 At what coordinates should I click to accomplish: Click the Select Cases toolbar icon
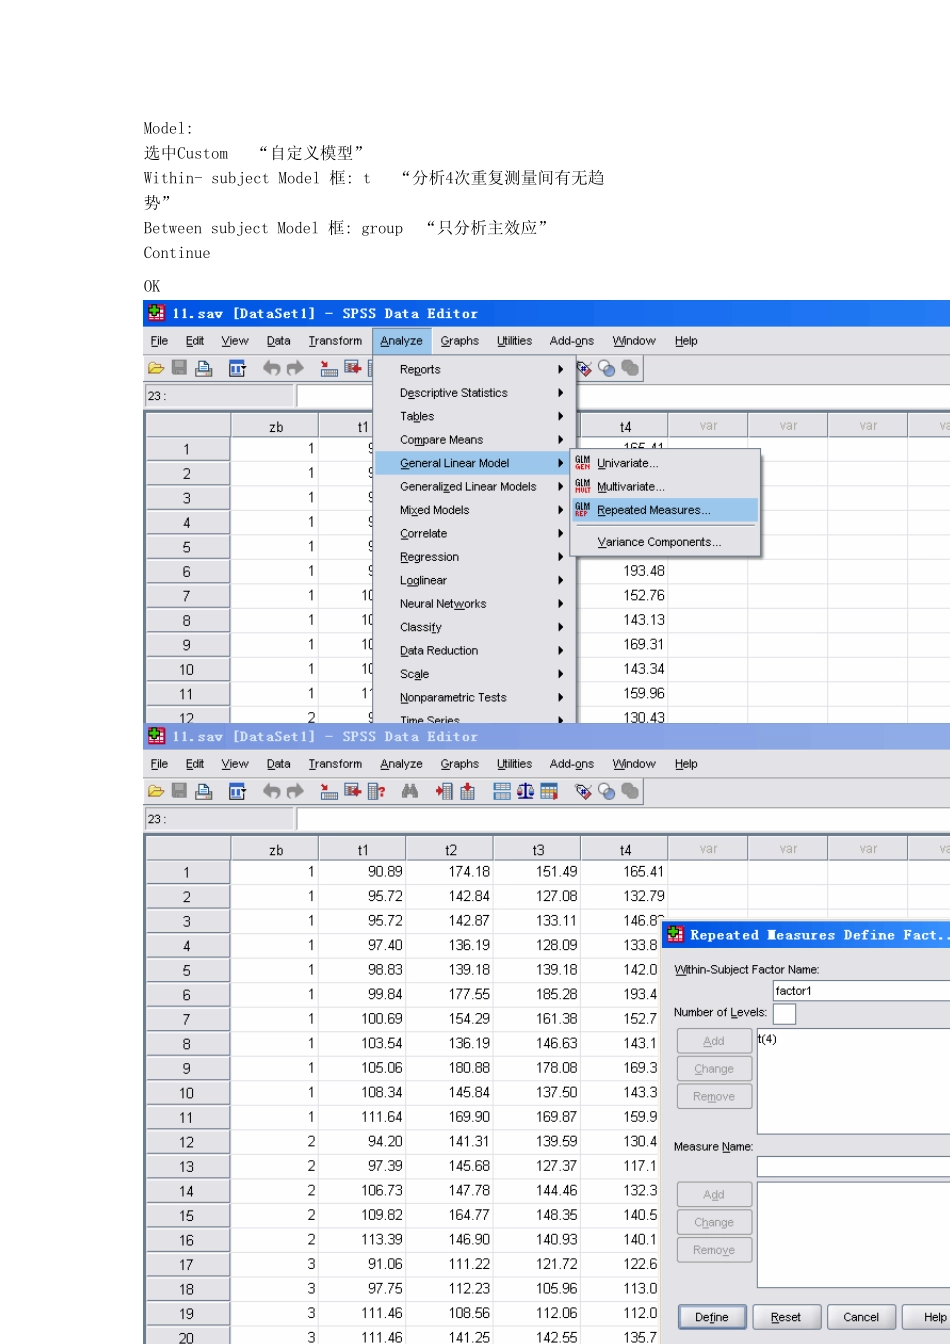549,791
